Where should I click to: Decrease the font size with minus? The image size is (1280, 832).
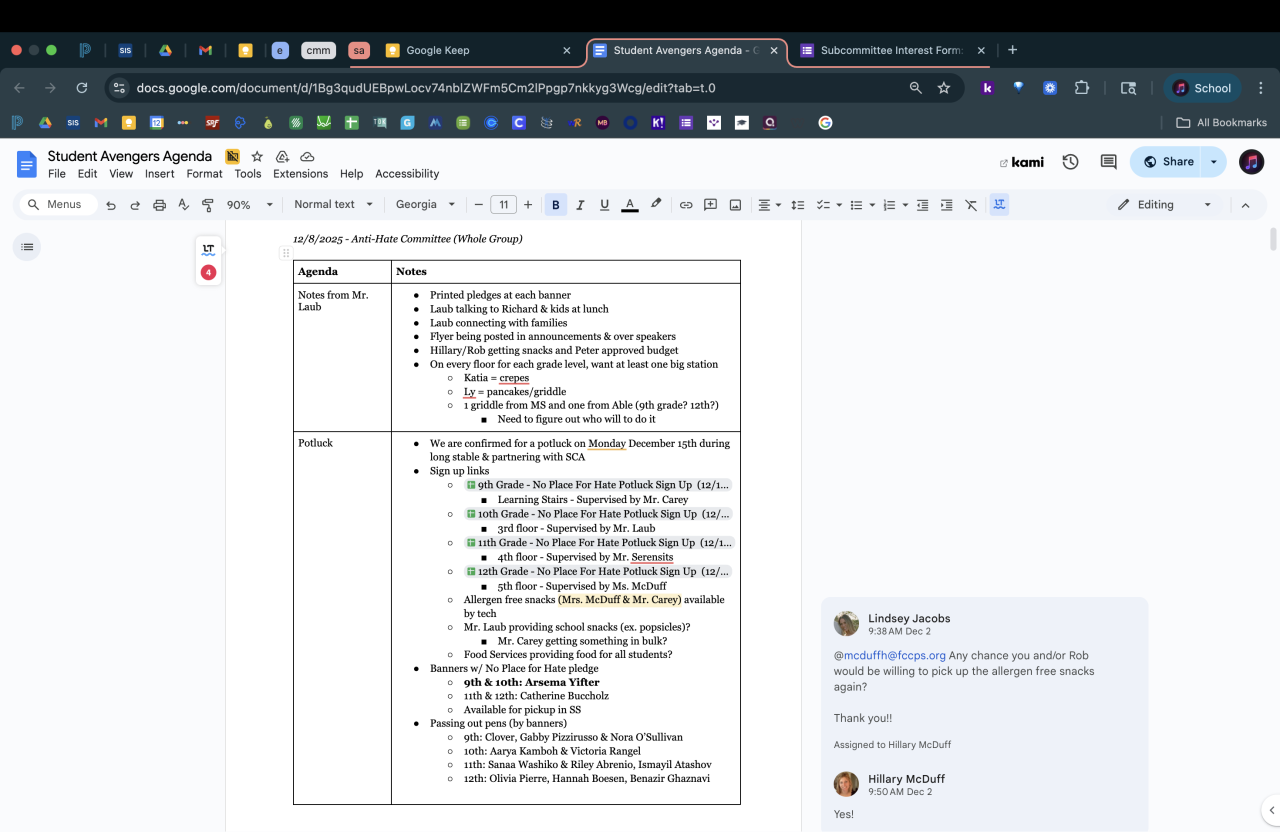[x=479, y=205]
